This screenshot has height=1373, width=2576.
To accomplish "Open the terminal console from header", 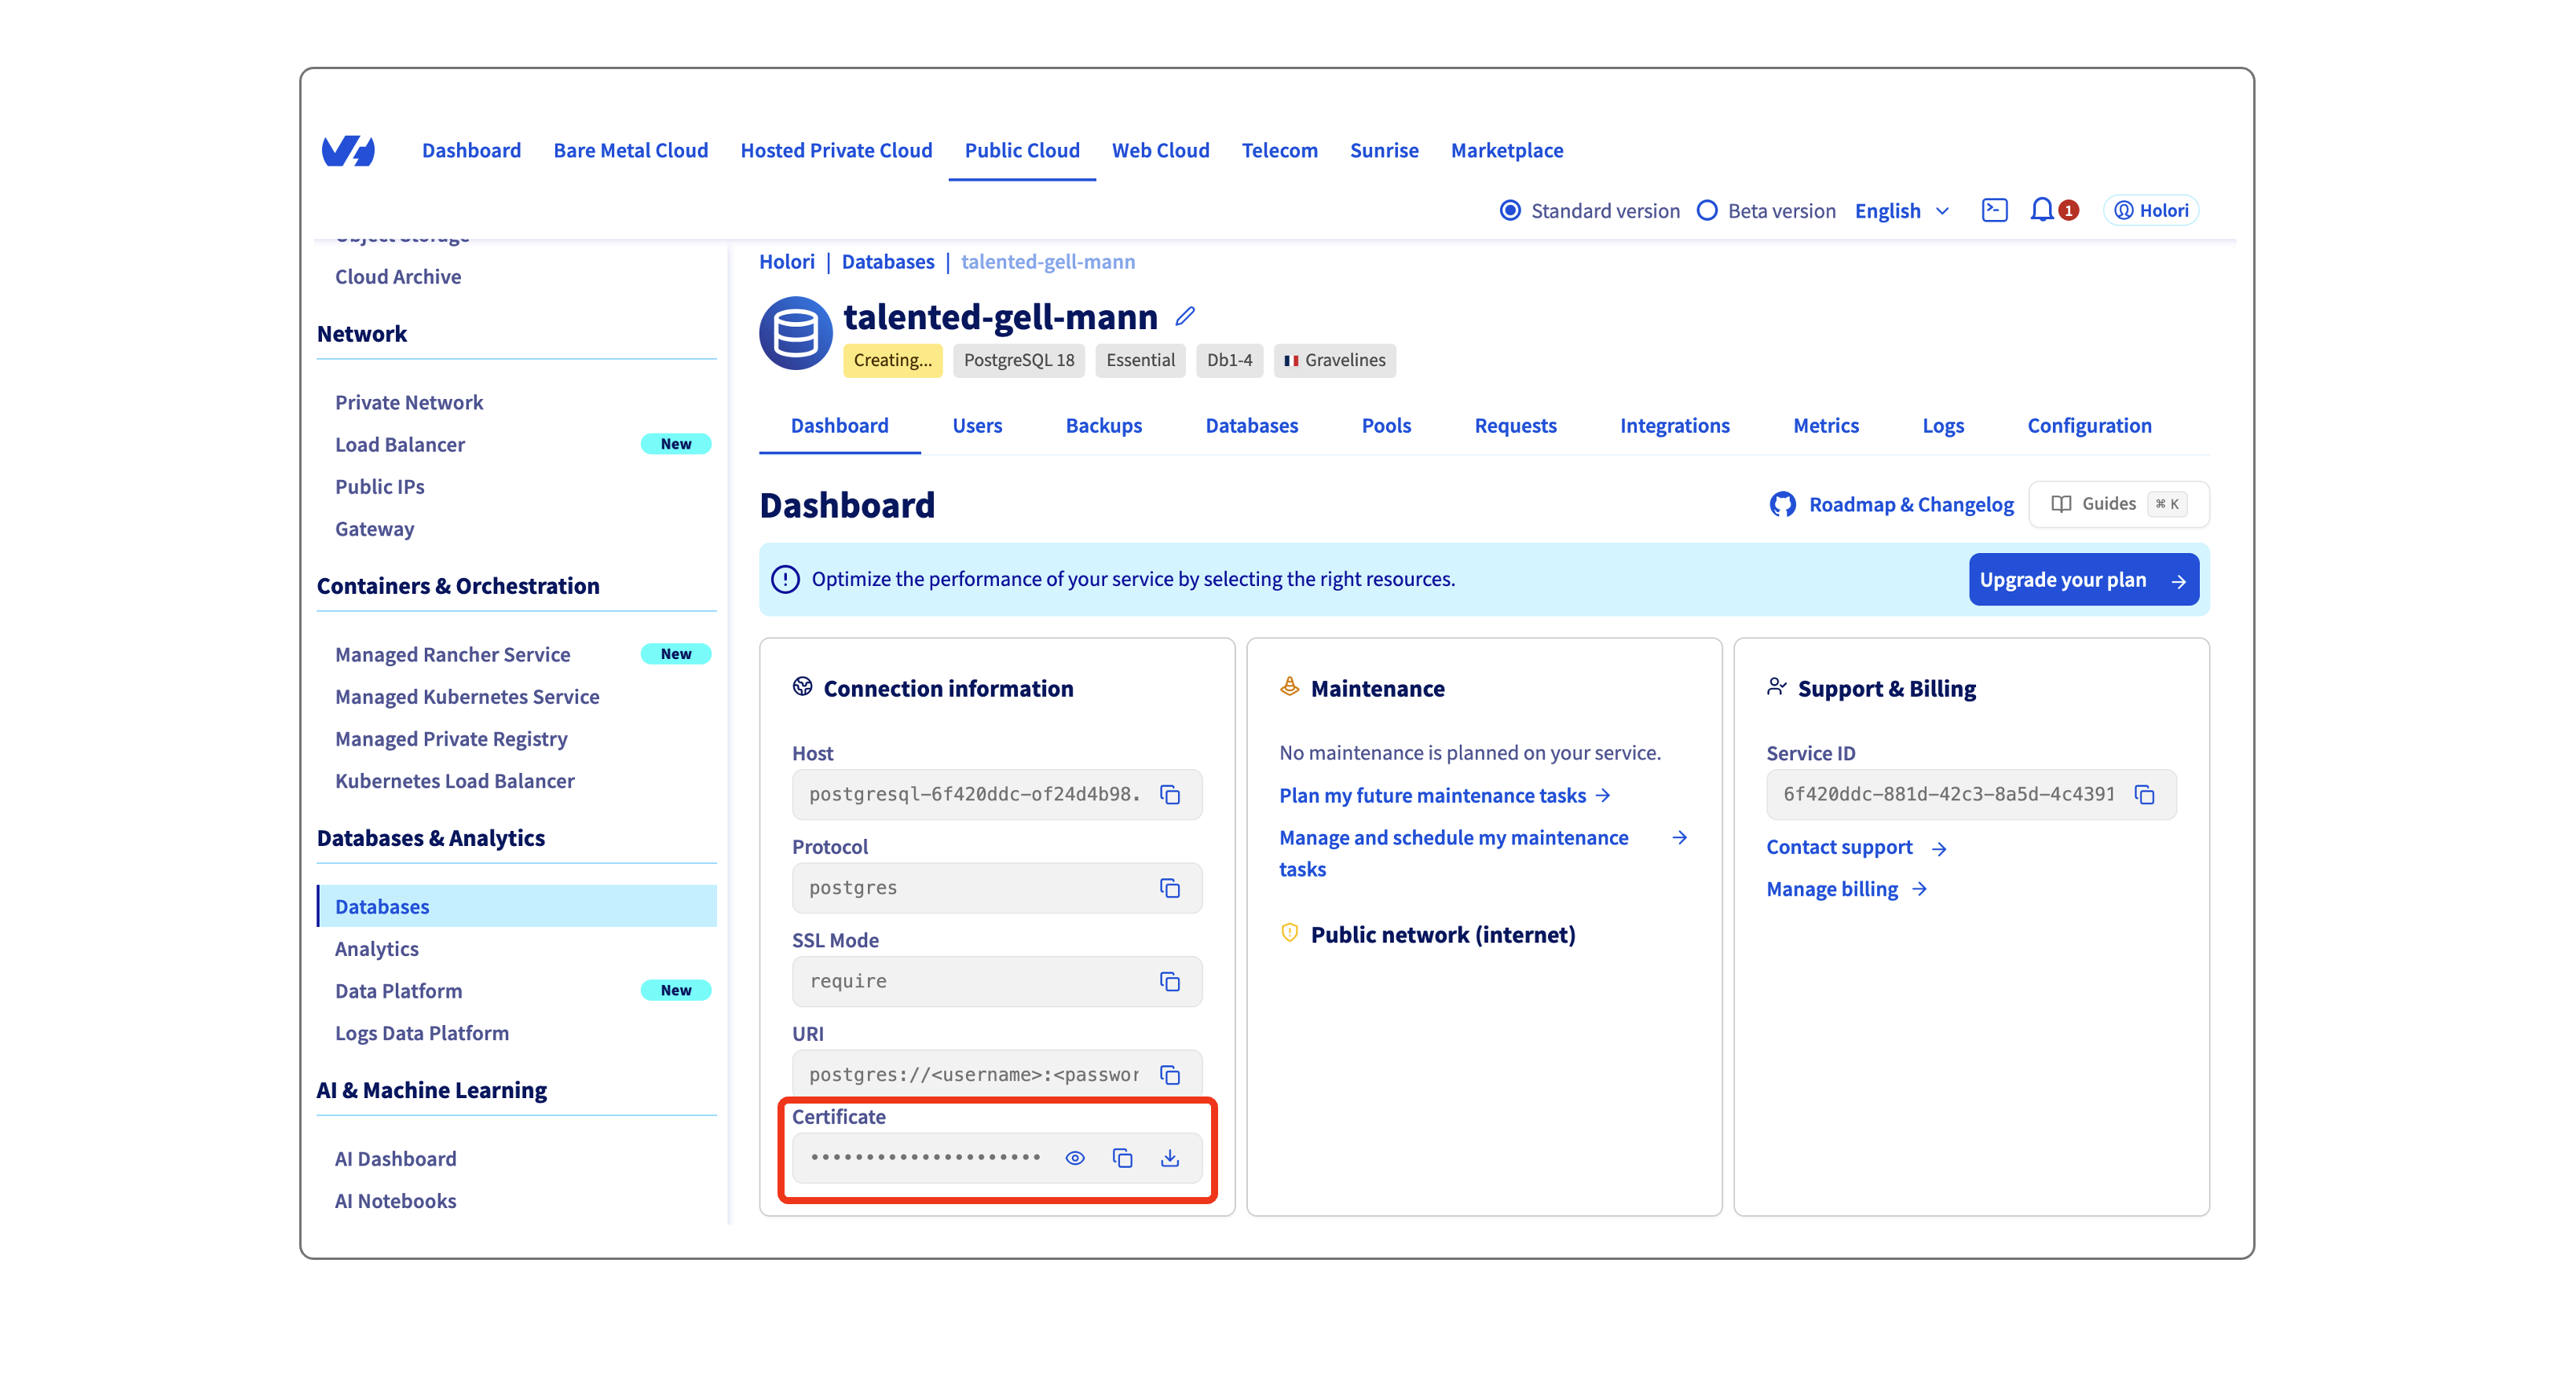I will point(1994,210).
